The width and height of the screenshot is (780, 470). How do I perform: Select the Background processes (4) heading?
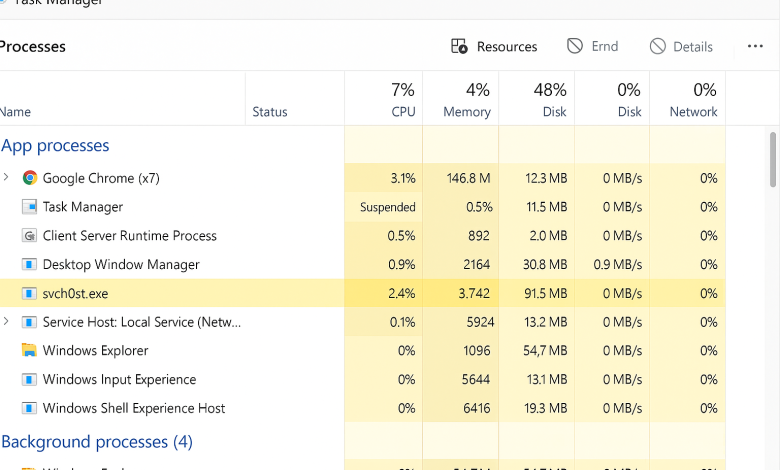point(97,442)
